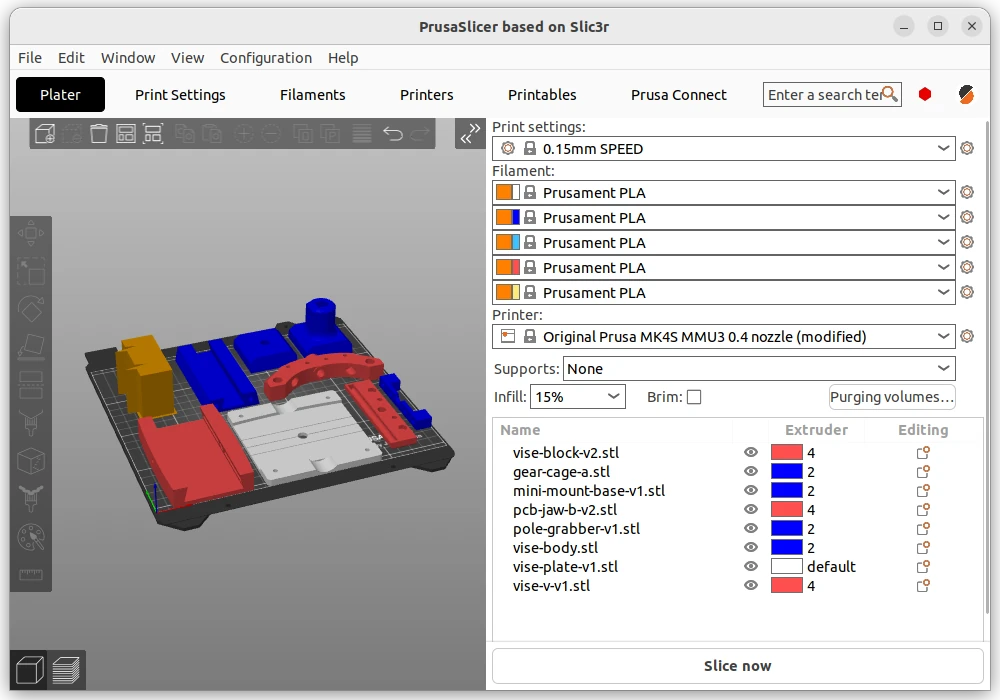Open the Configuration menu

click(x=266, y=58)
